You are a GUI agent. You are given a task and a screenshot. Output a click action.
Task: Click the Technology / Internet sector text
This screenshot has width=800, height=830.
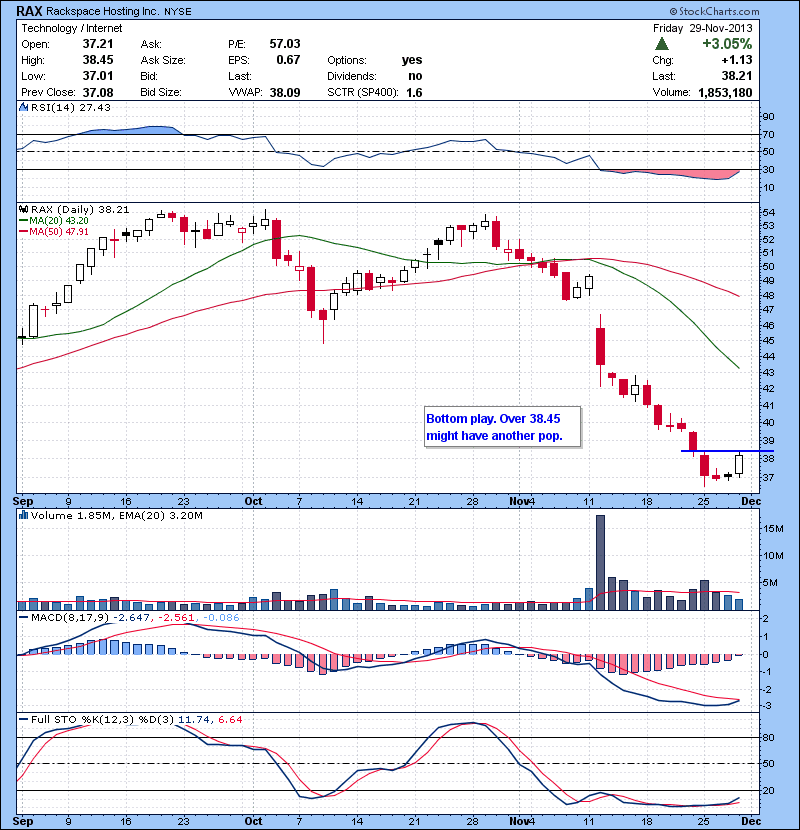pos(71,28)
